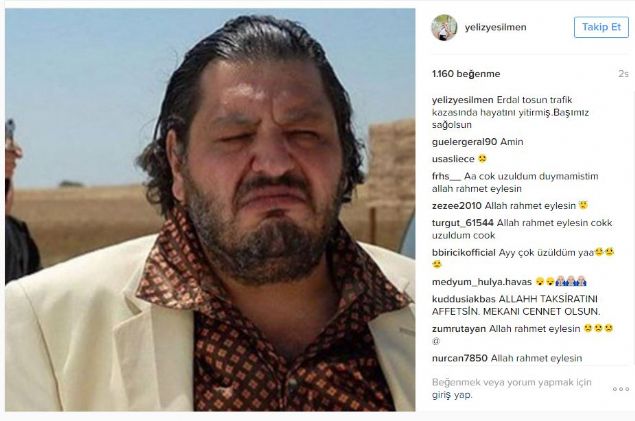Follow the account with Takip Et button
Screen dimensions: 635x421
tap(601, 28)
